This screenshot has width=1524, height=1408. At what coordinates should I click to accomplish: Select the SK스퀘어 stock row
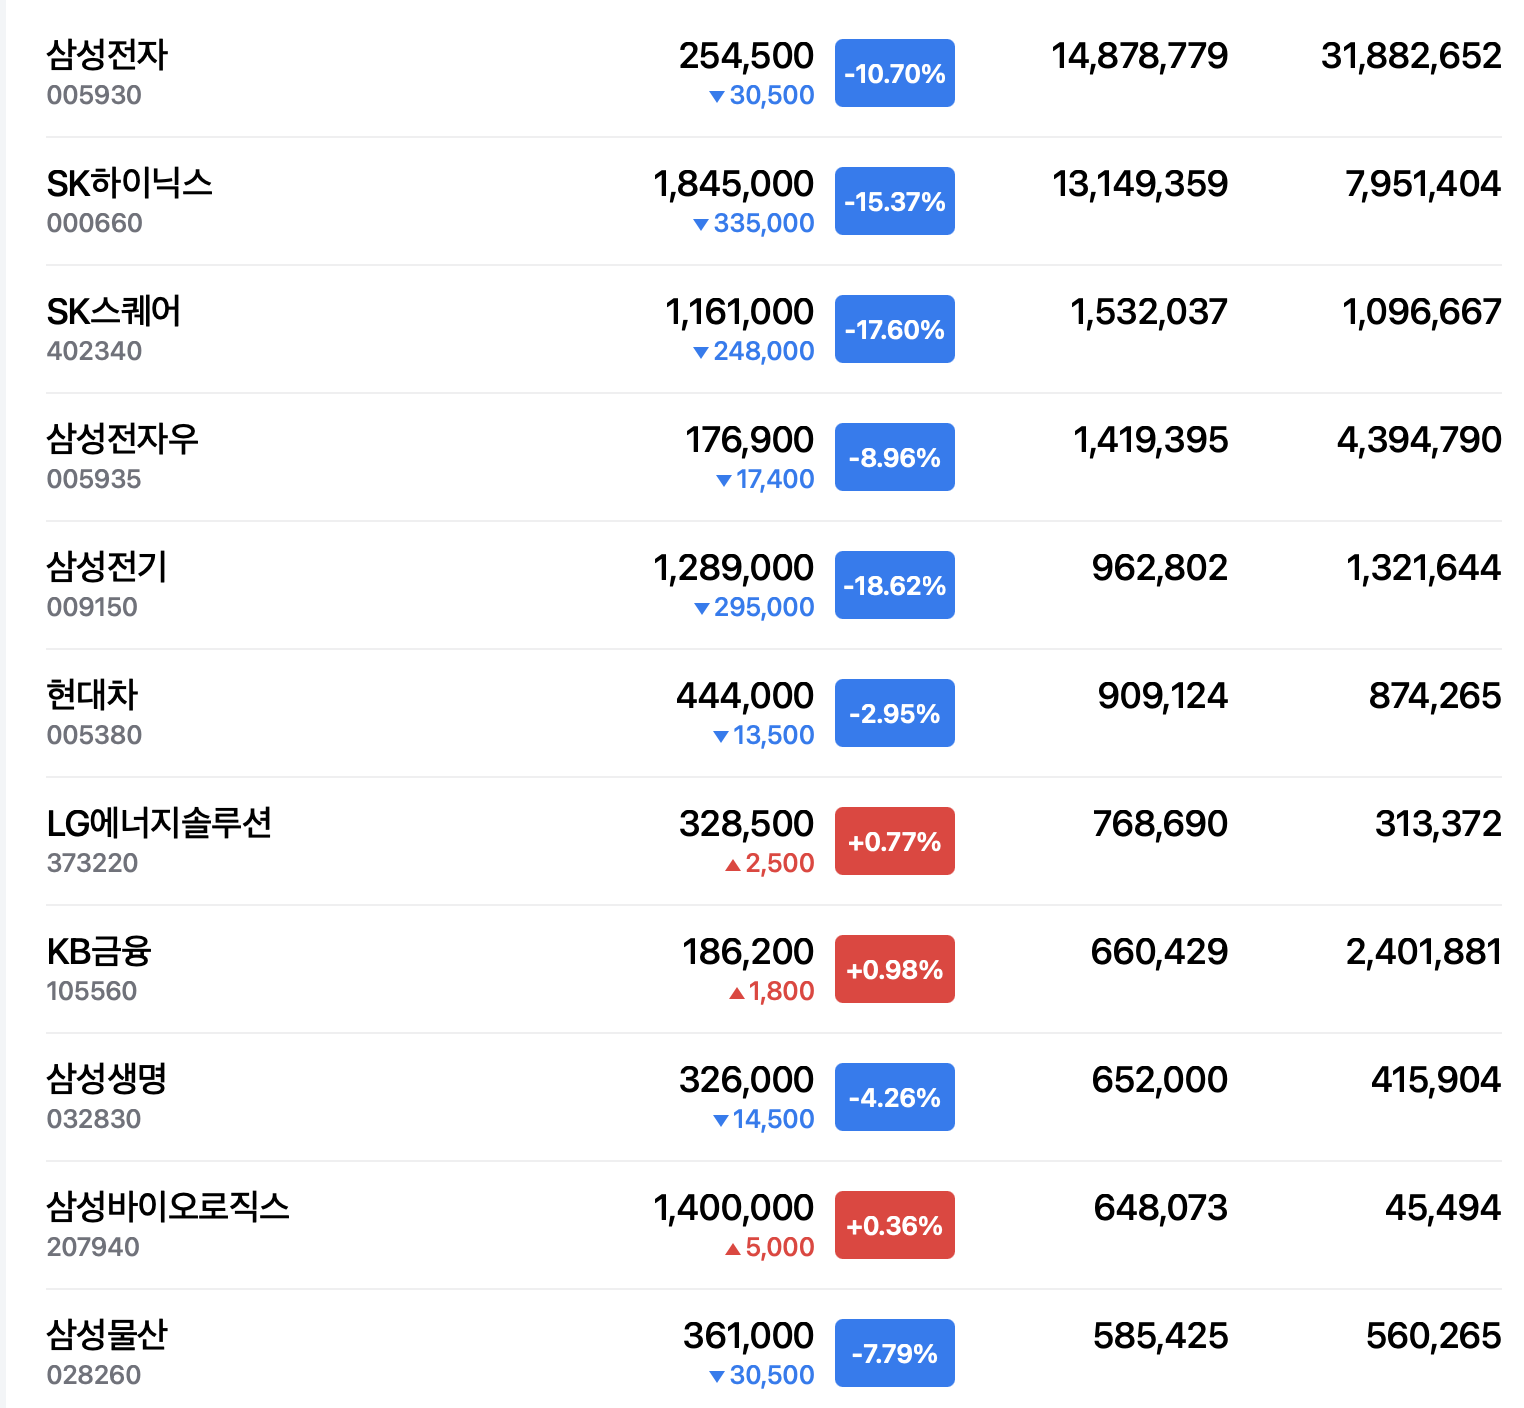coord(773,329)
